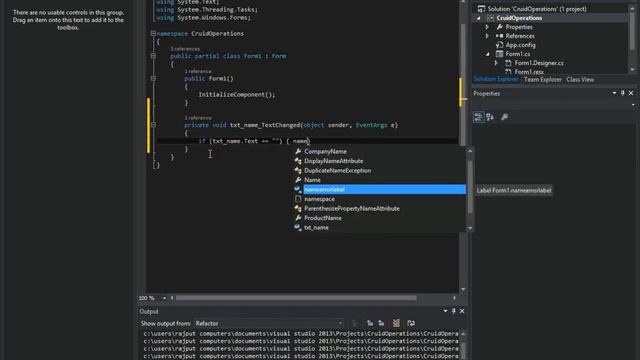Viewport: 640px width, 360px height.
Task: Go to next message in Output toolbar
Action: pos(381,323)
